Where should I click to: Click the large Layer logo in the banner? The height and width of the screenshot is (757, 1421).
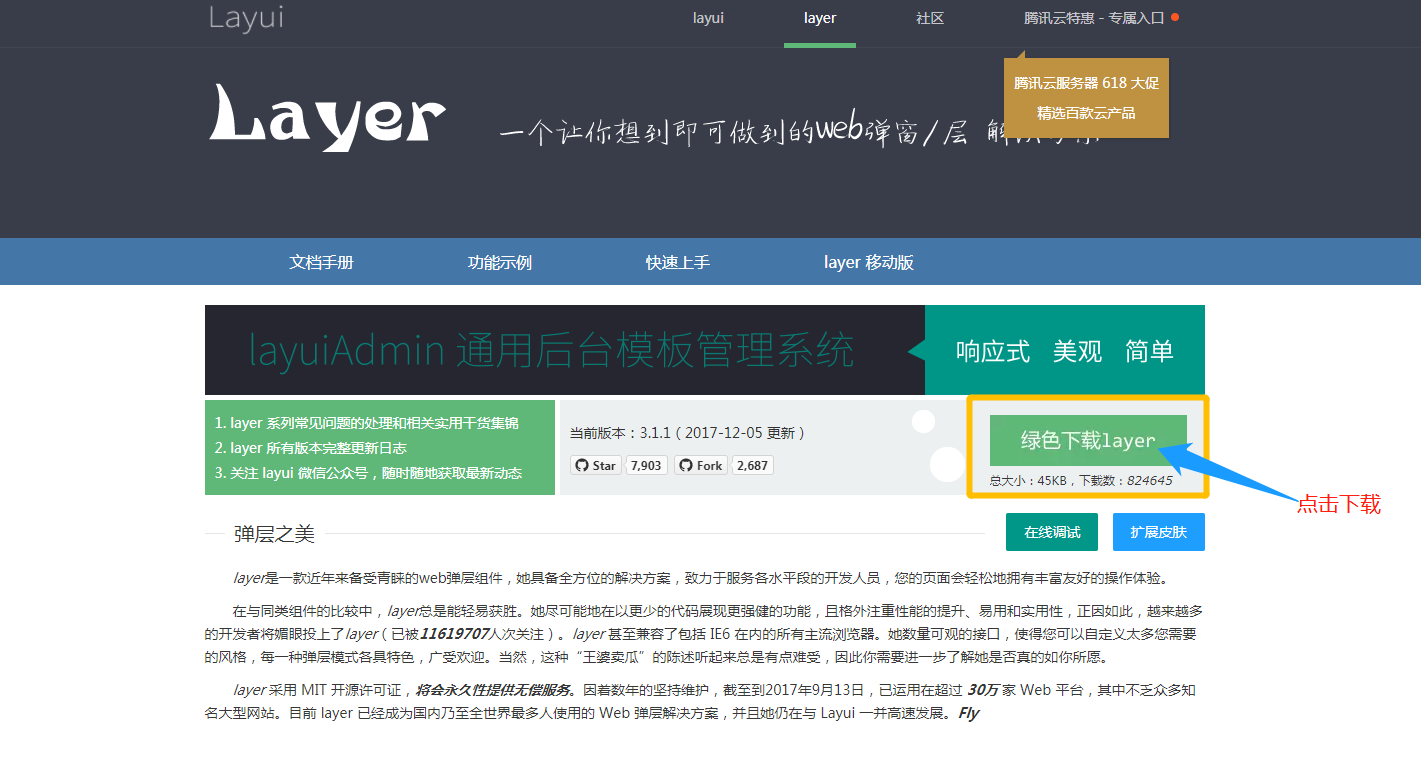tap(327, 117)
